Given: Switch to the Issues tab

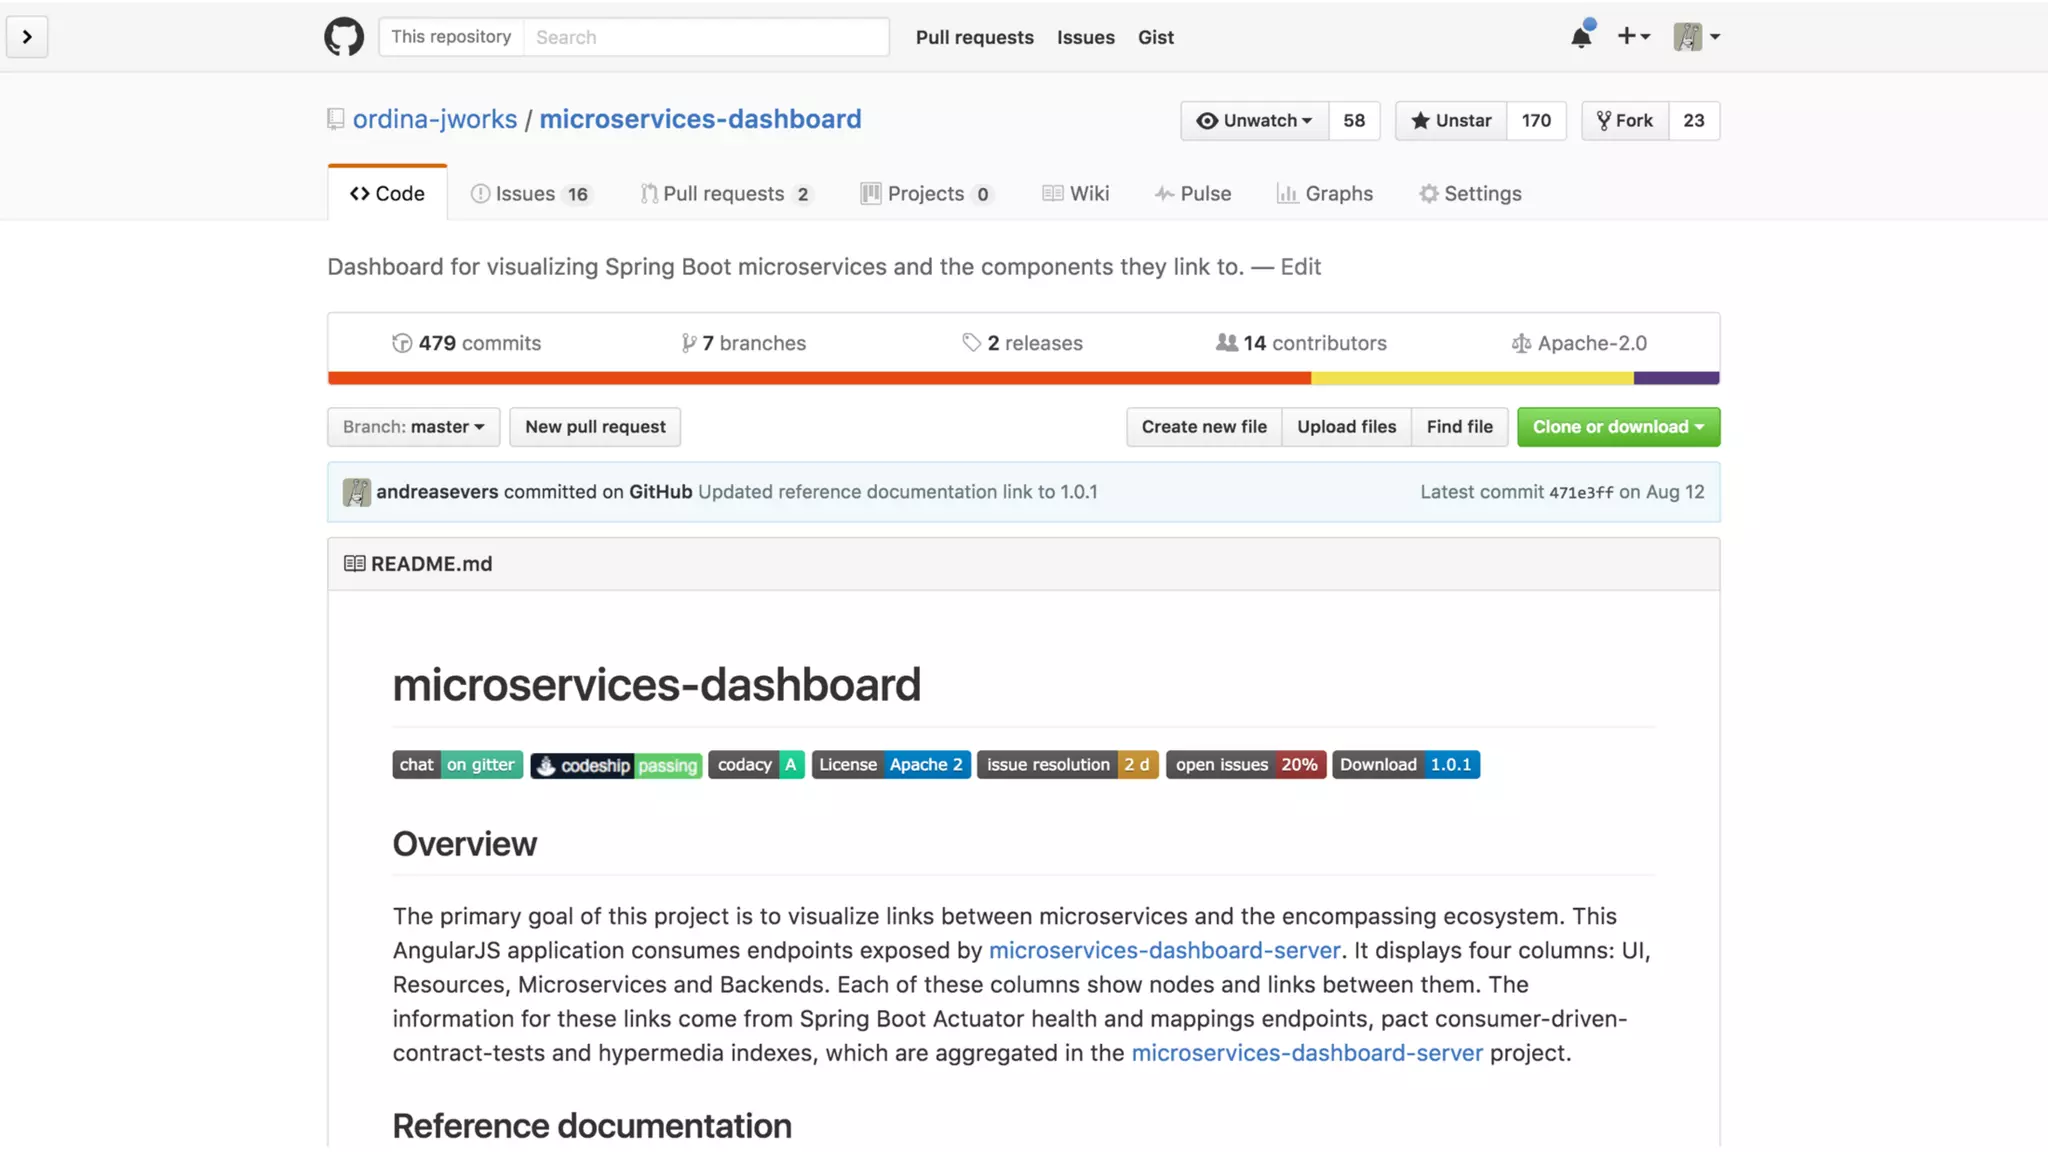Looking at the screenshot, I should tap(530, 194).
